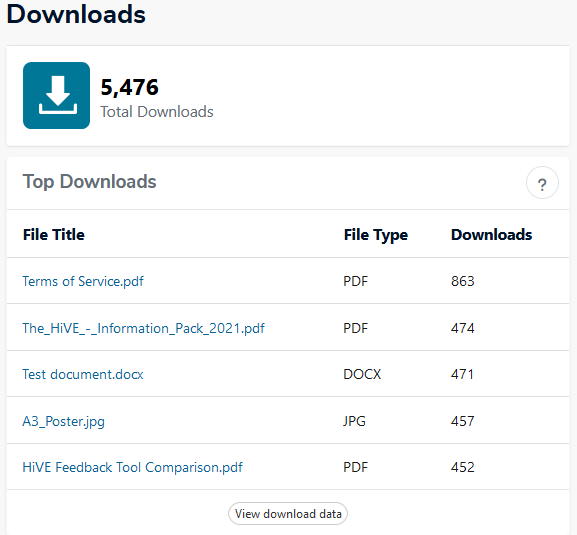The height and width of the screenshot is (535, 577).
Task: Click the JPG file type cell
Action: point(354,421)
